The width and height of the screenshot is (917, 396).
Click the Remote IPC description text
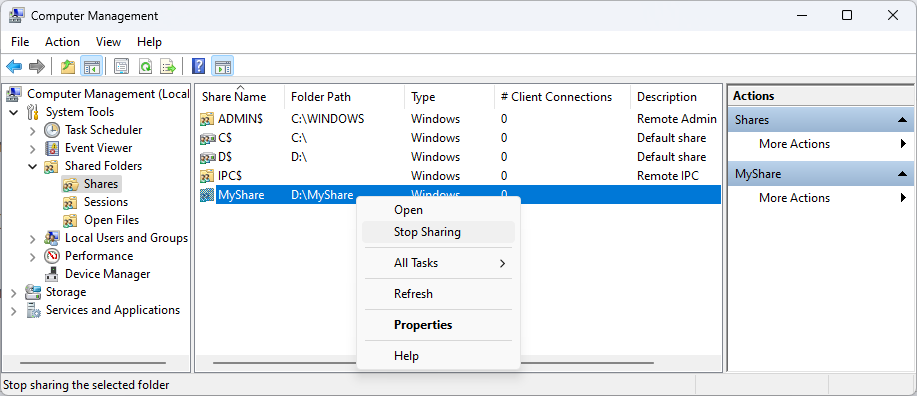pyautogui.click(x=668, y=176)
